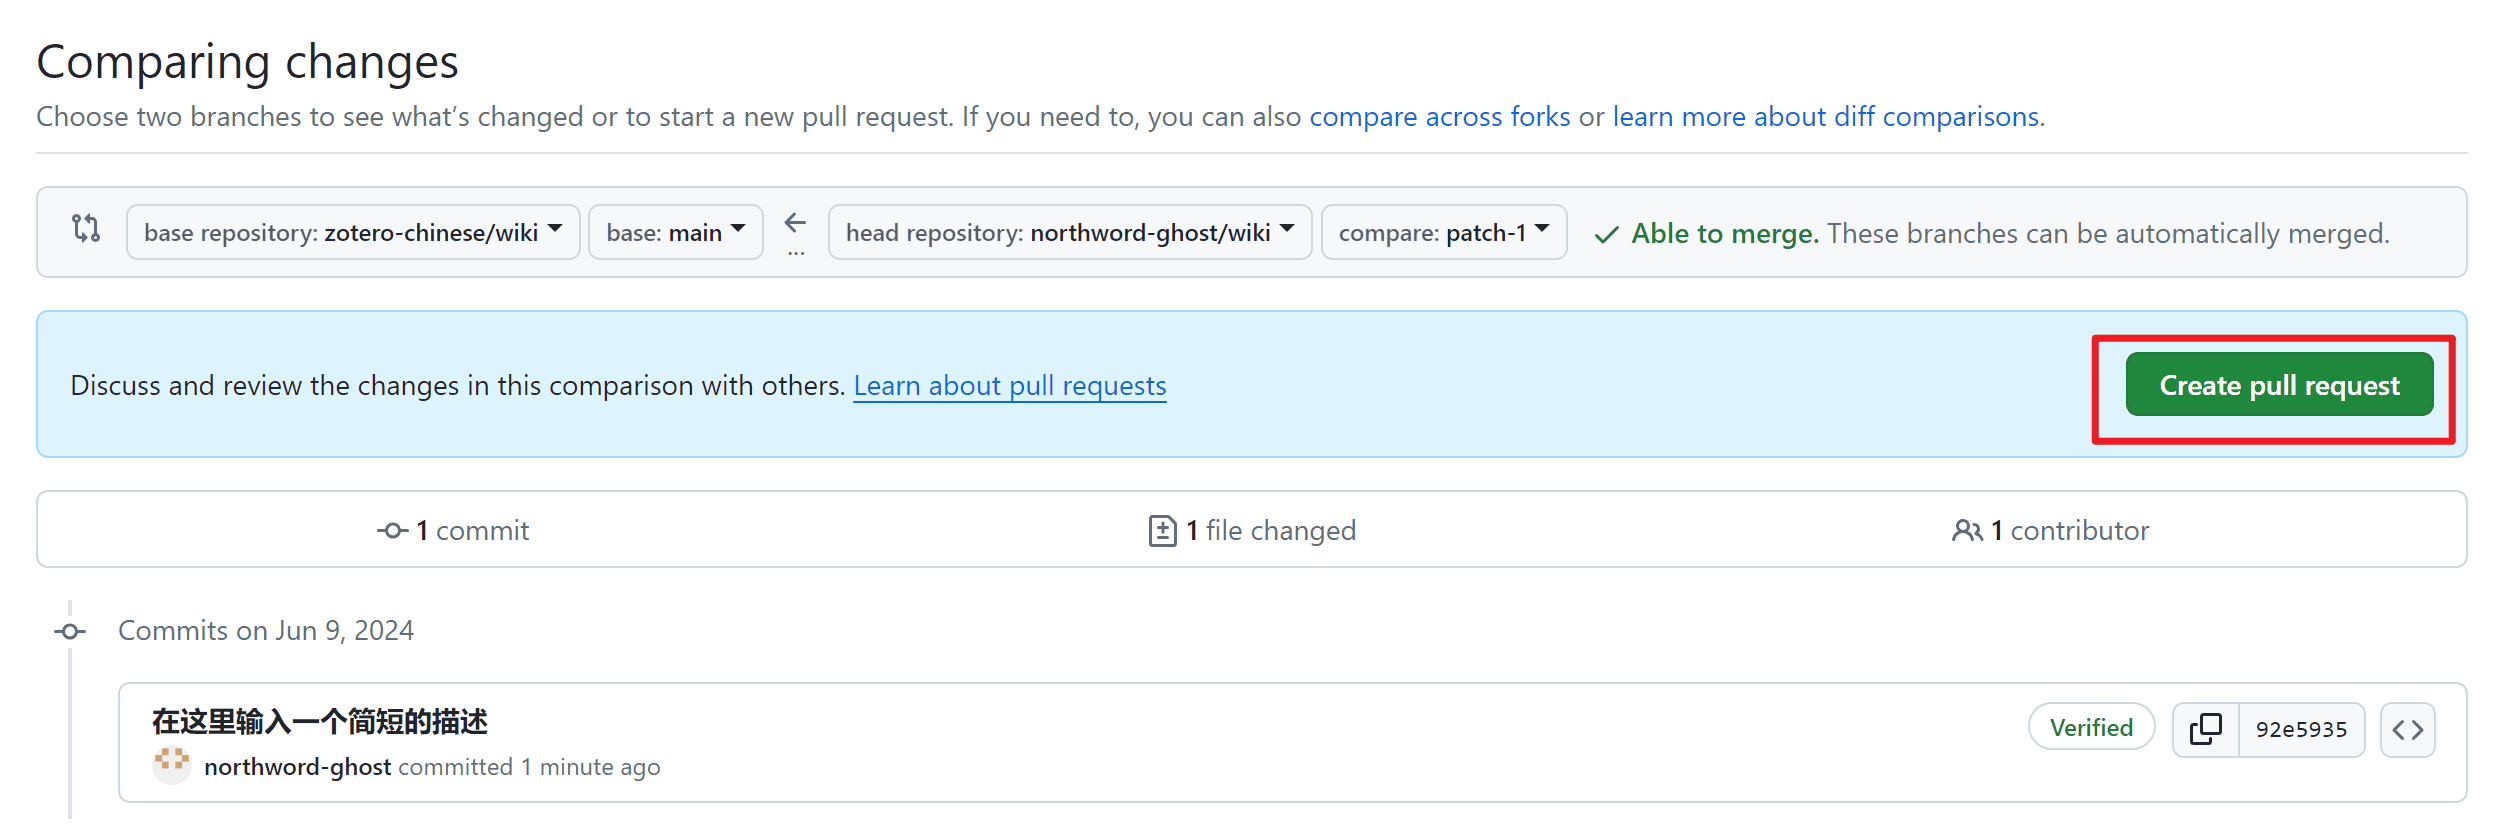The width and height of the screenshot is (2505, 831).
Task: Click the Verified signature badge
Action: (2090, 728)
